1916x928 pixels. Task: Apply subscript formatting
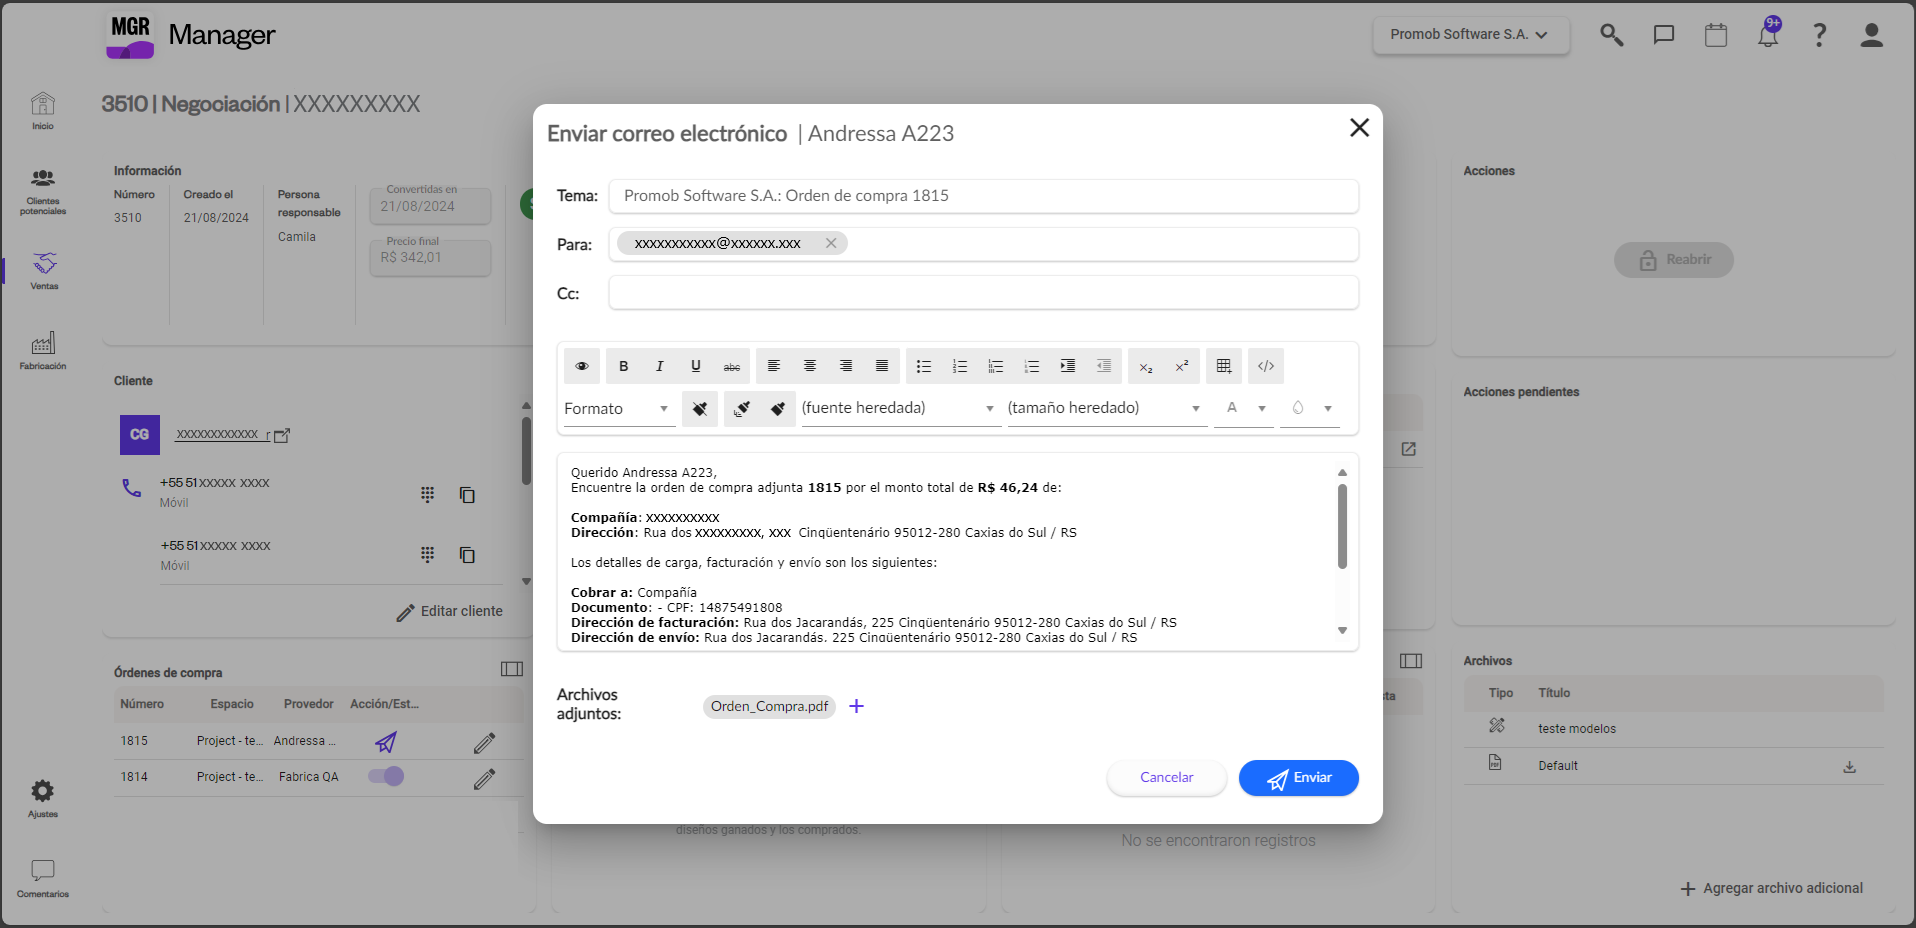tap(1146, 366)
